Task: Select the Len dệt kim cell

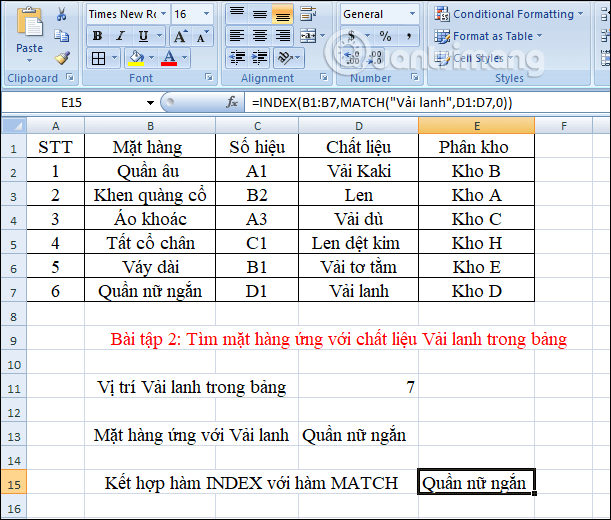Action: [358, 243]
